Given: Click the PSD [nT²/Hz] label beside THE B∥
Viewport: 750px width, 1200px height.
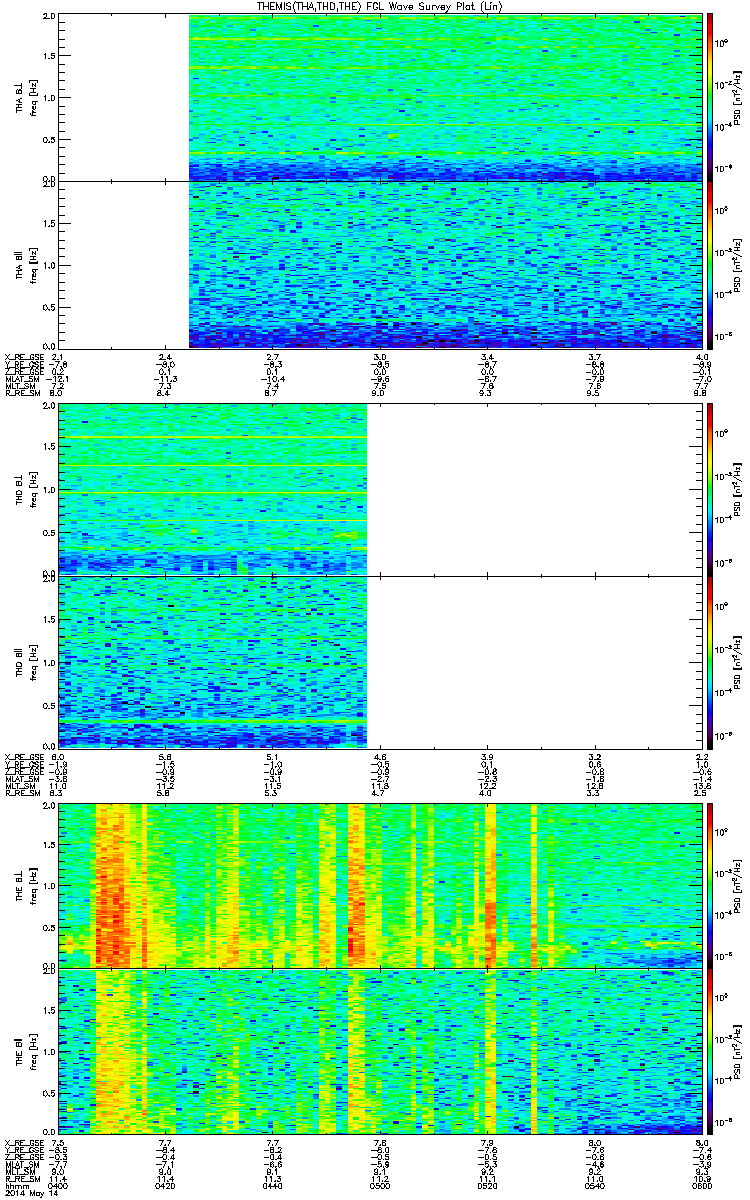Looking at the screenshot, I should tap(737, 1053).
